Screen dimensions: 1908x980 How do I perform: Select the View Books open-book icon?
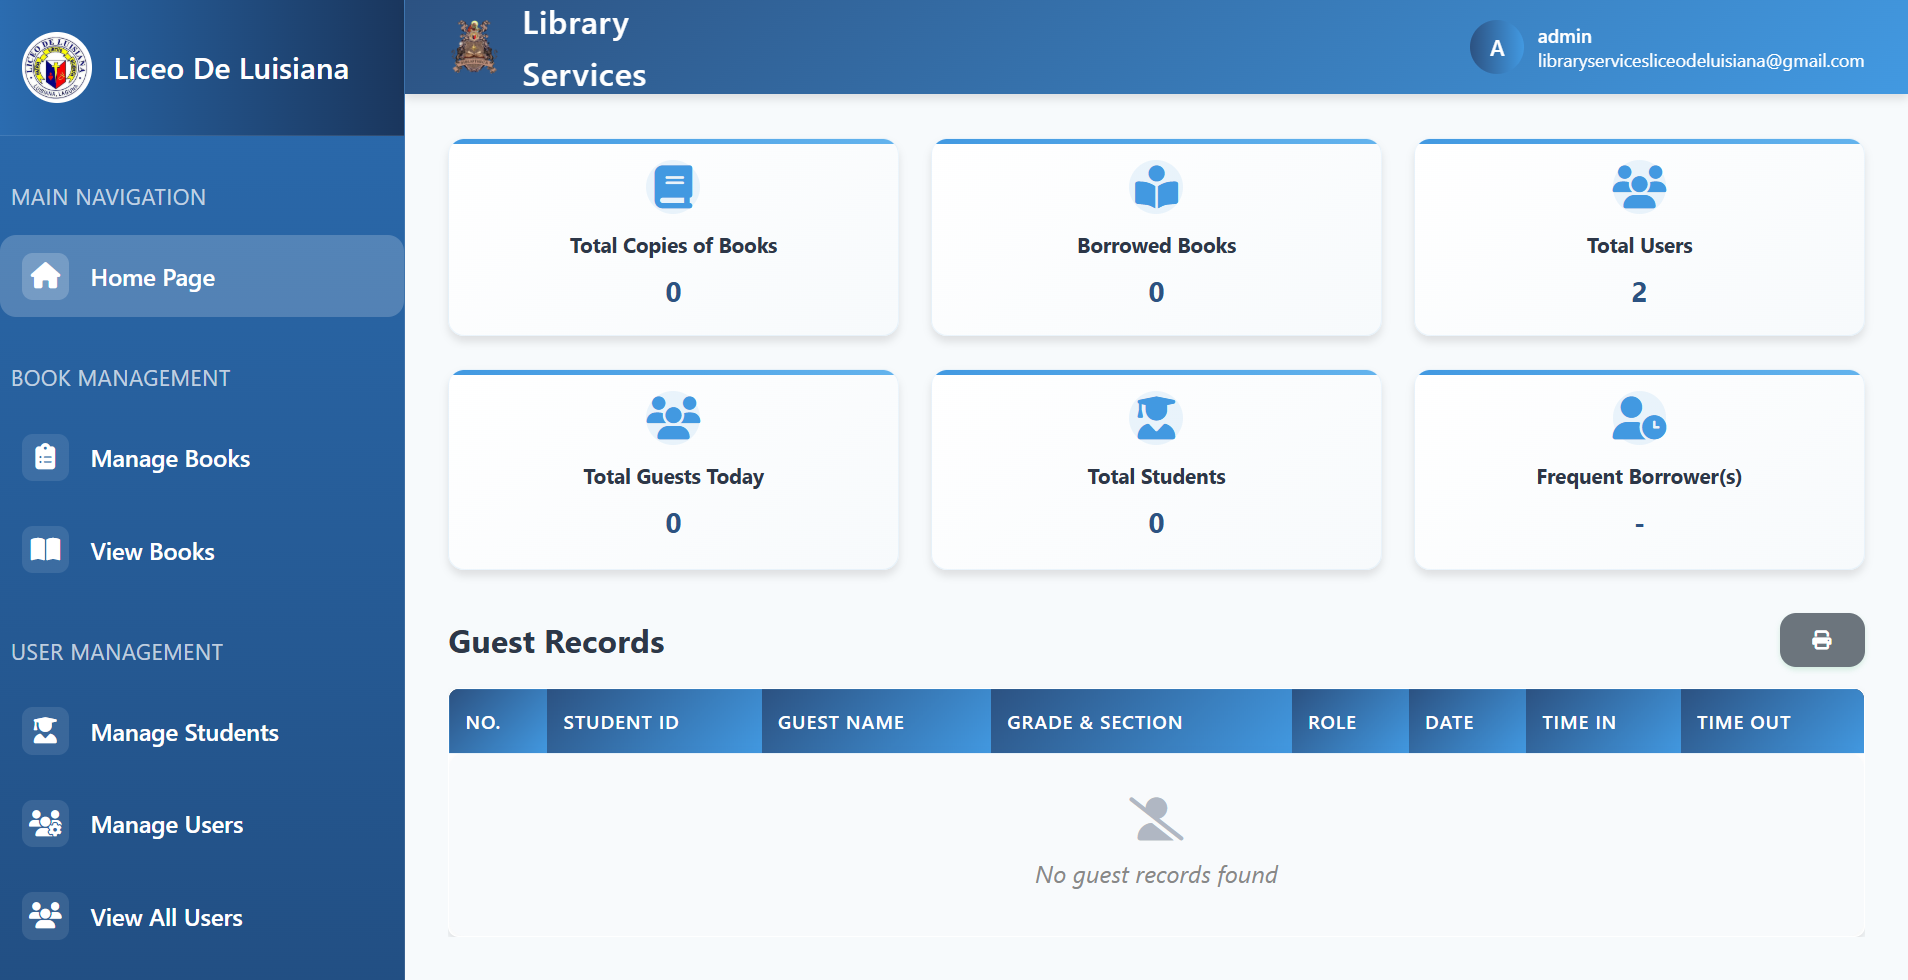44,549
